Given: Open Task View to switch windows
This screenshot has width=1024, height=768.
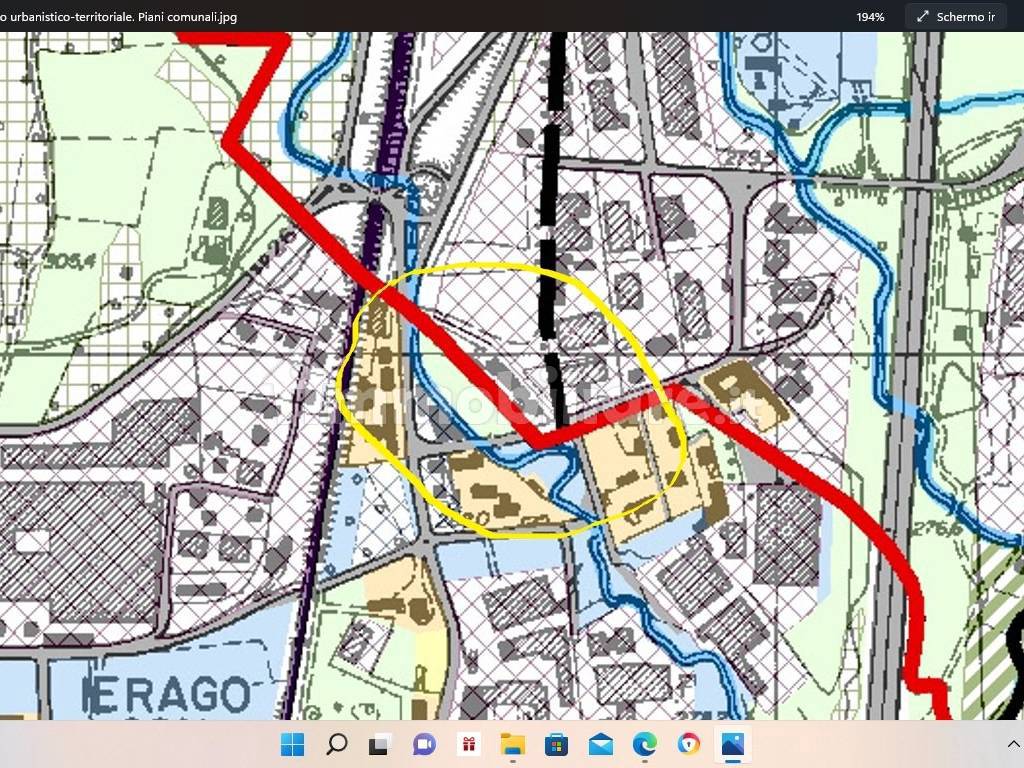Looking at the screenshot, I should 381,745.
